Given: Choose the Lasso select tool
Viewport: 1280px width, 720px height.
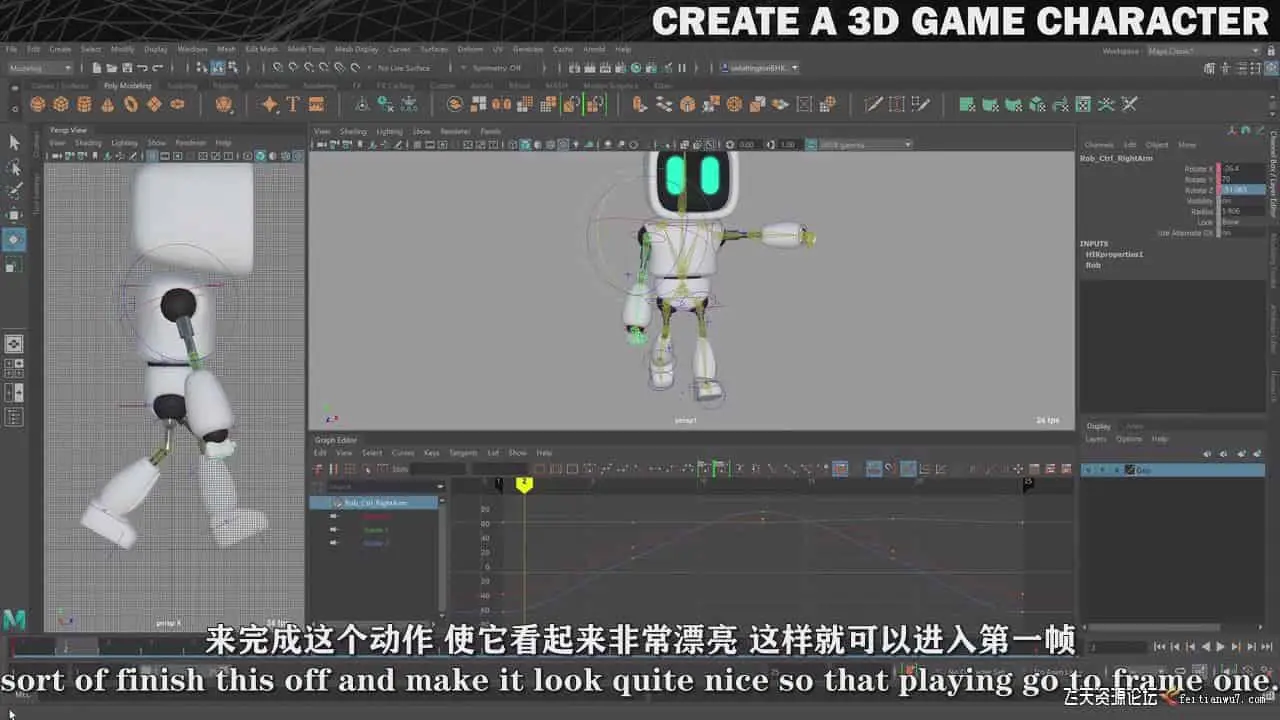Looking at the screenshot, I should 14,167.
